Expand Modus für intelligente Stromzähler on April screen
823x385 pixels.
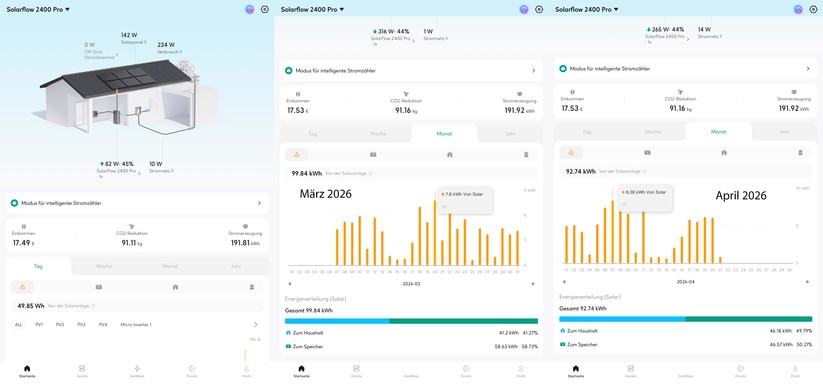686,69
